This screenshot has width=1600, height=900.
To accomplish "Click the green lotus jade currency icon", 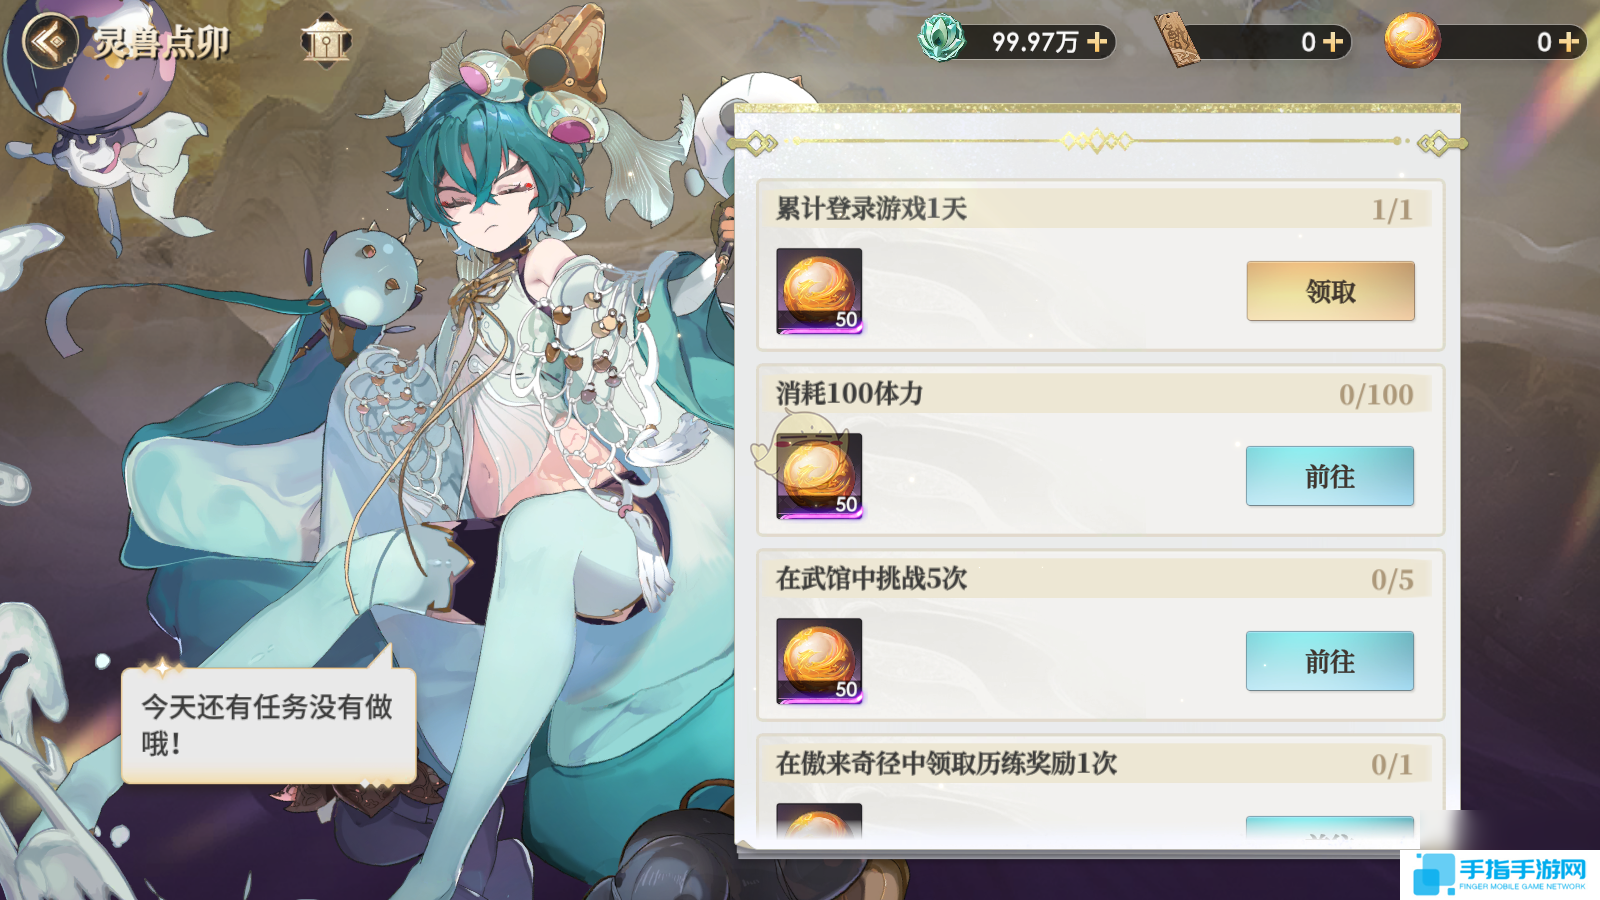I will [941, 40].
